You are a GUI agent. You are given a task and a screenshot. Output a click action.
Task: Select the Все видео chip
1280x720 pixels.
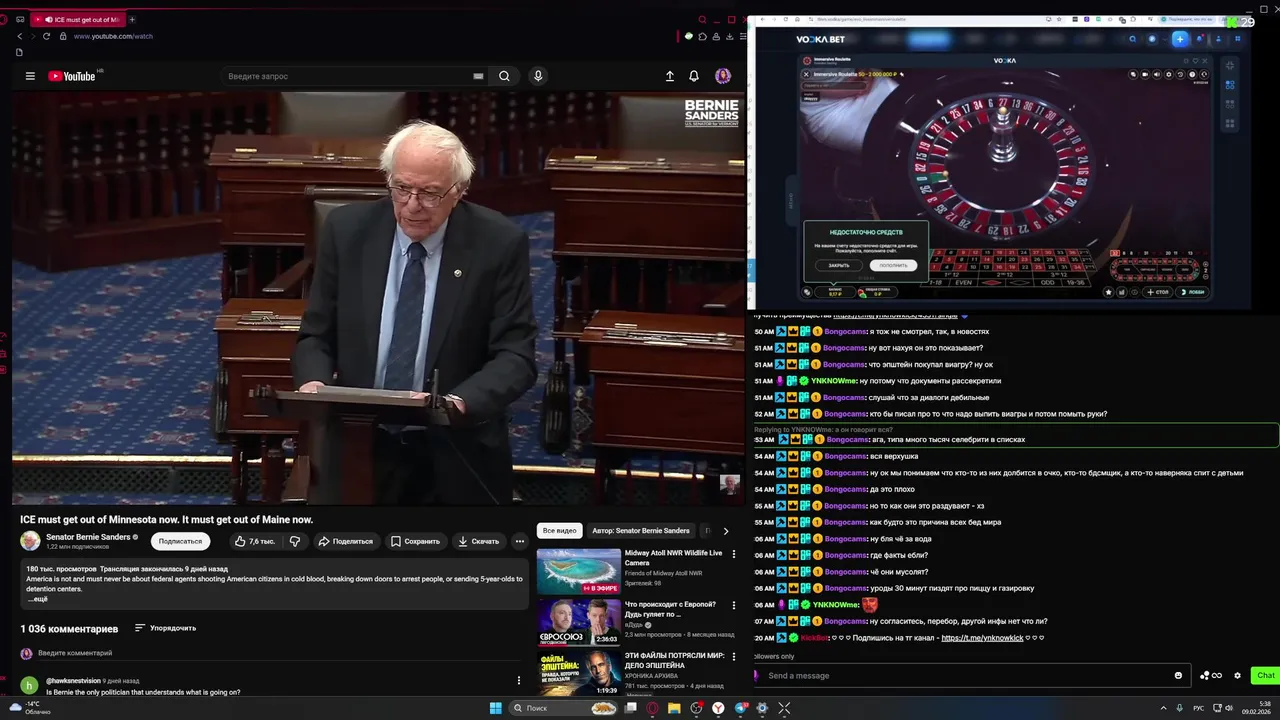[559, 531]
